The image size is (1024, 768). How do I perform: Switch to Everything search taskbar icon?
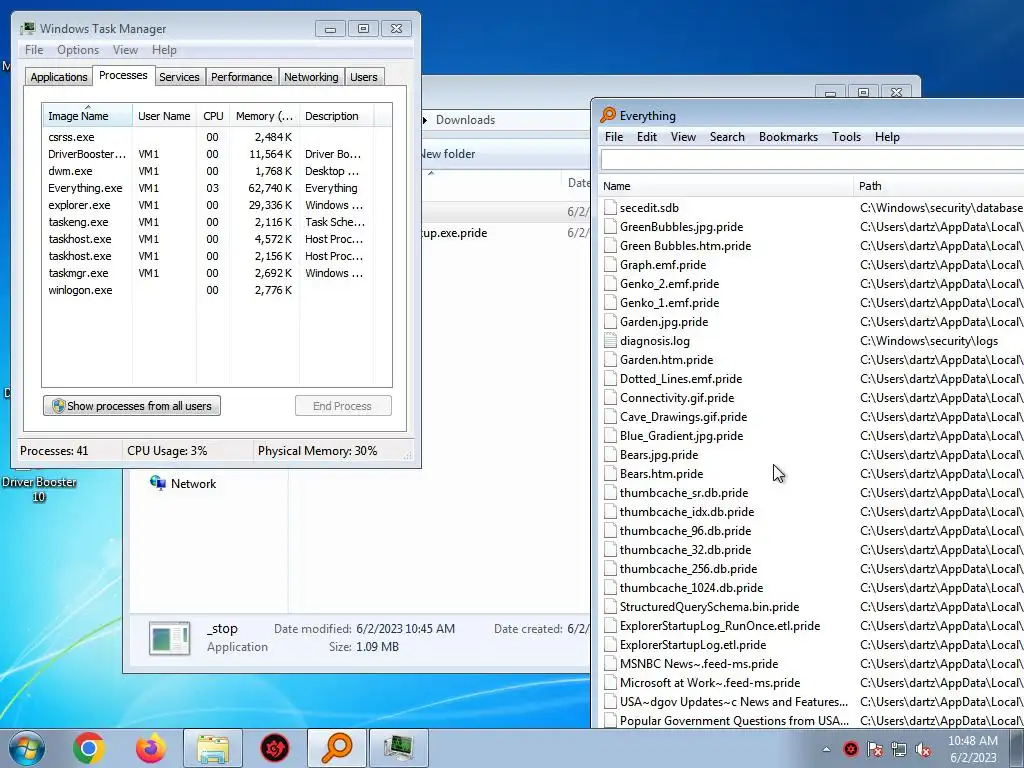point(337,748)
